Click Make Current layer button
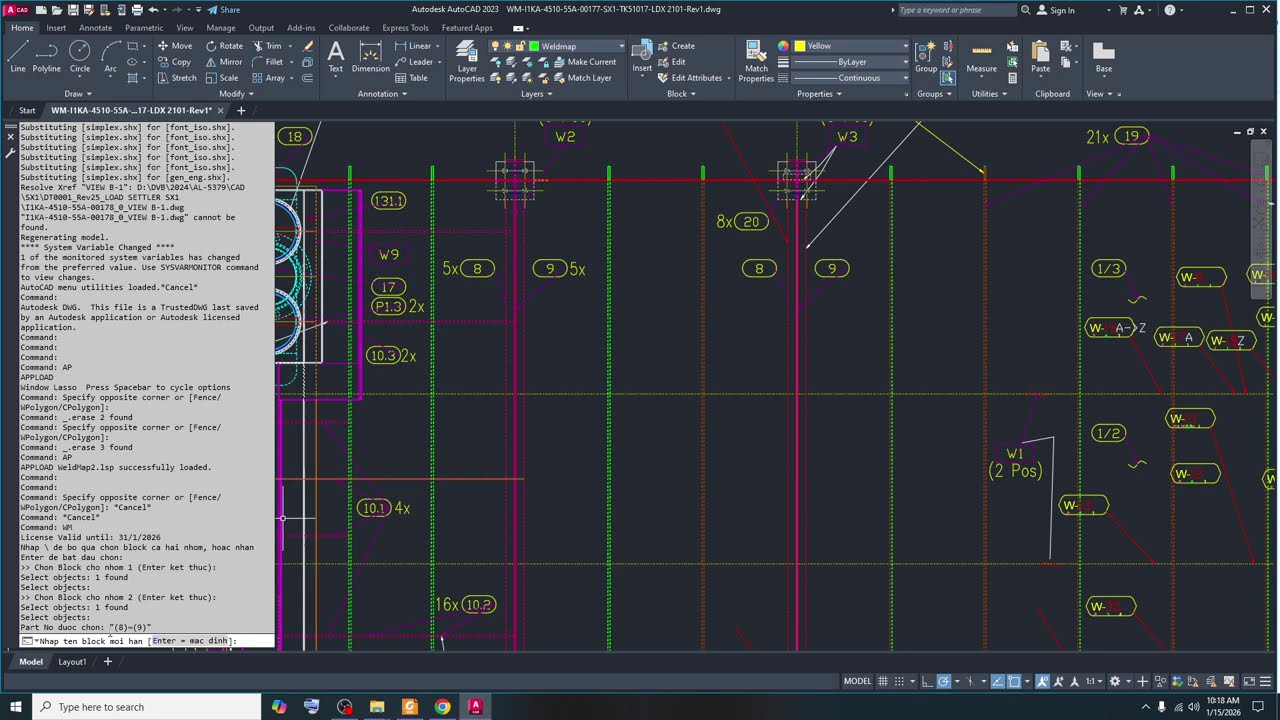The width and height of the screenshot is (1280, 720). tap(585, 62)
